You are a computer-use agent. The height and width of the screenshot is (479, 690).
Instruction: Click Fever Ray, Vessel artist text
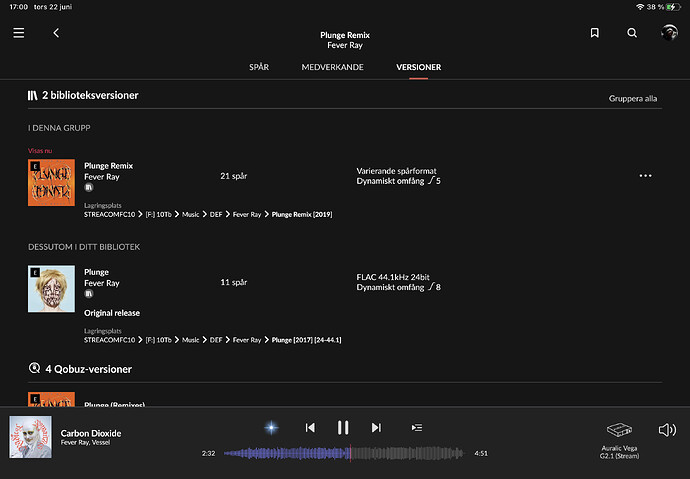pos(85,442)
